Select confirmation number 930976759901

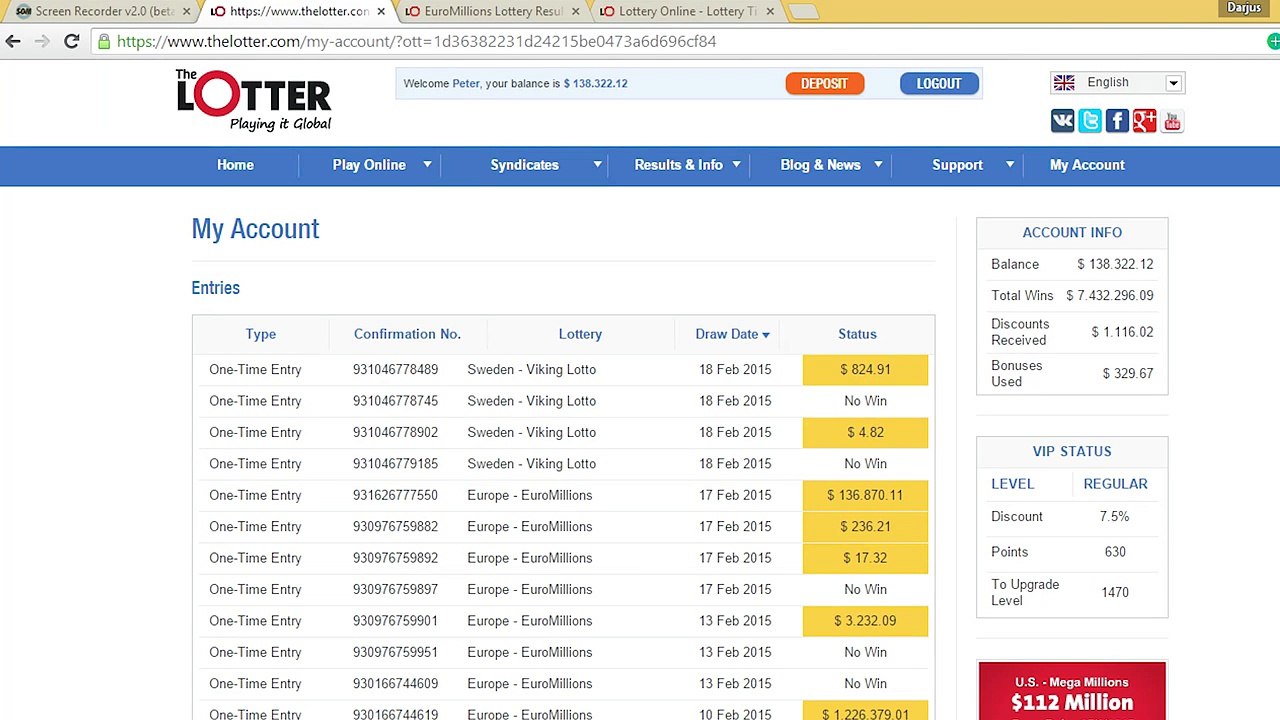pyautogui.click(x=395, y=621)
